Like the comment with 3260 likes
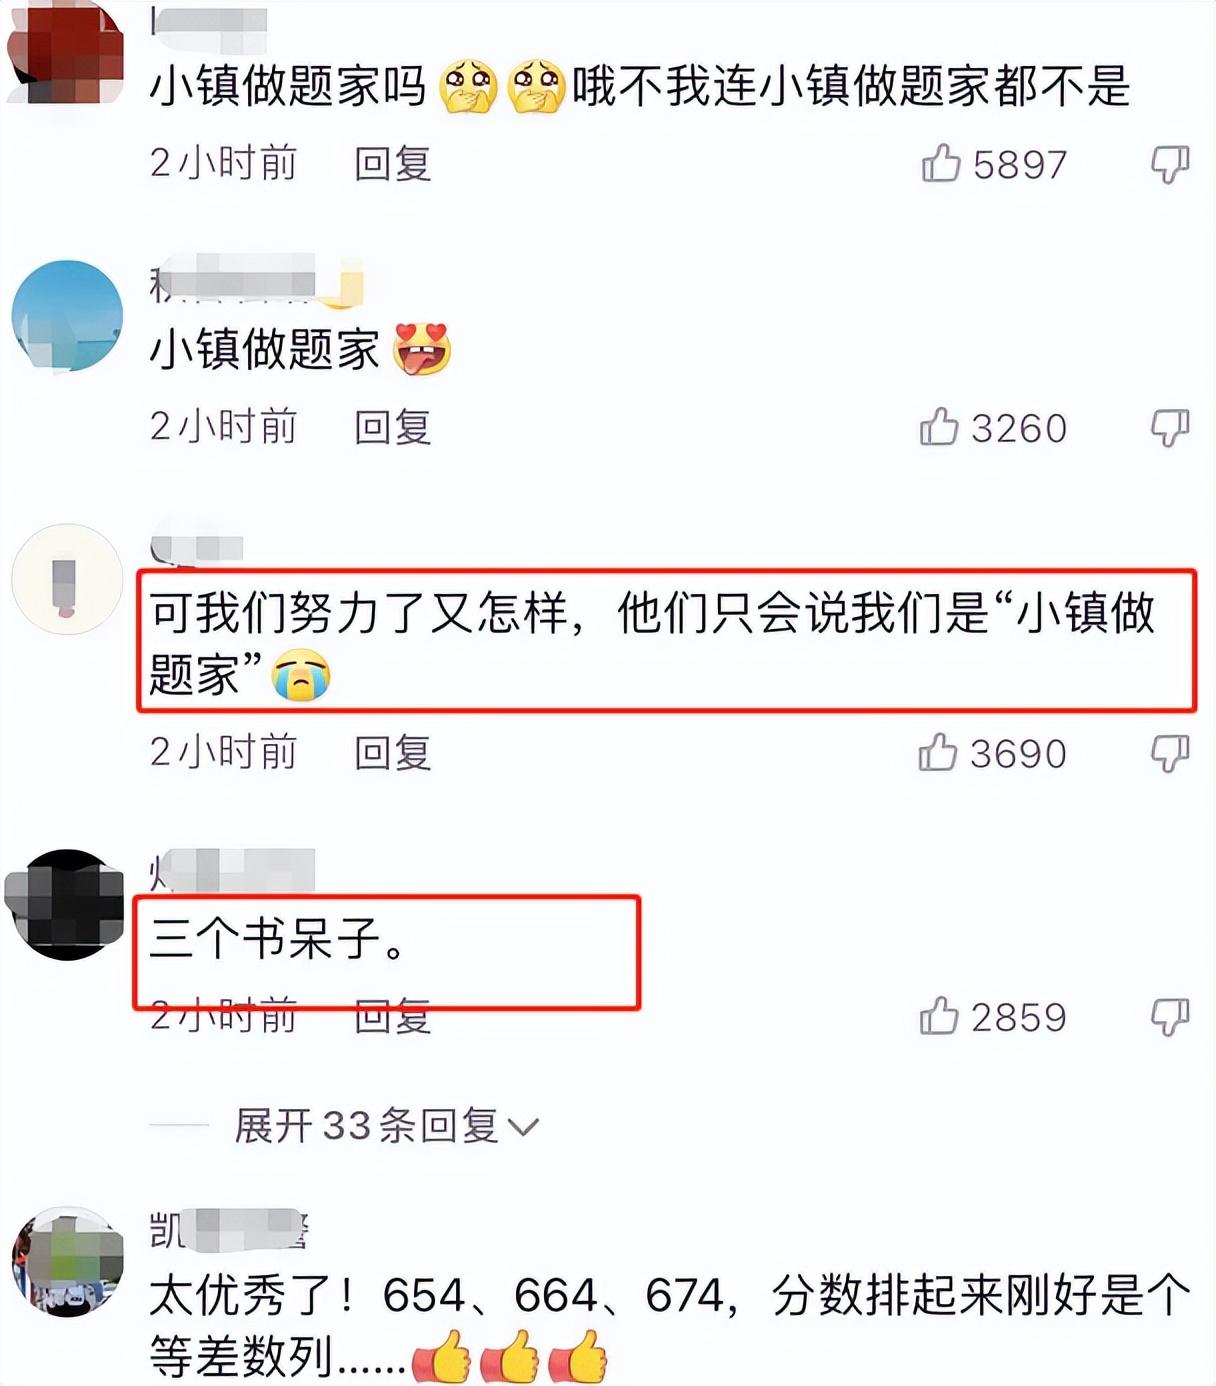This screenshot has width=1216, height=1386. pyautogui.click(x=939, y=427)
